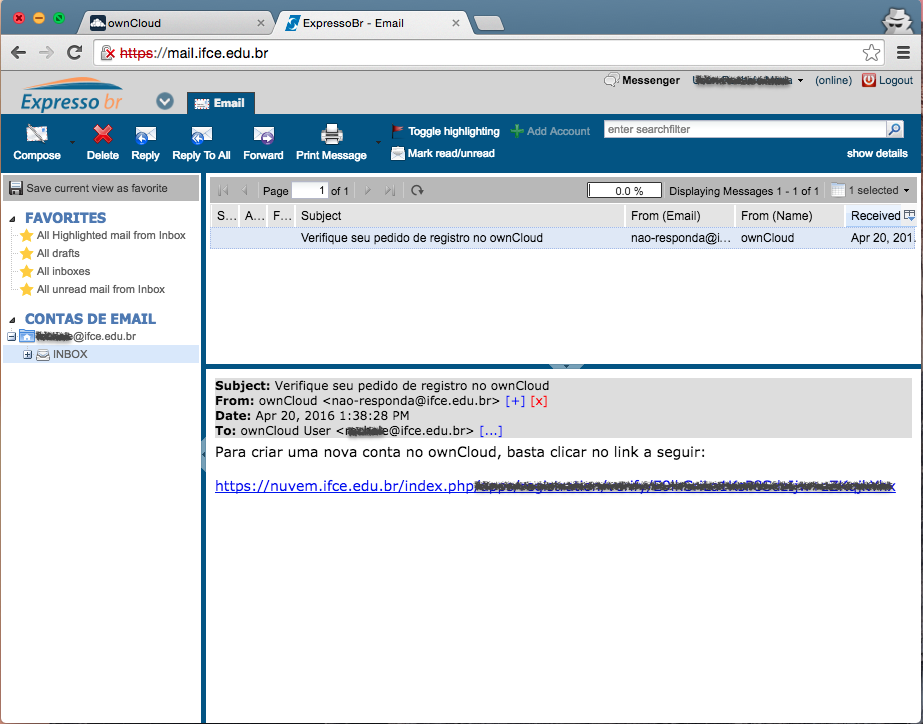The width and height of the screenshot is (923, 724).
Task: Open Compose dropdown arrow
Action: [x=72, y=142]
